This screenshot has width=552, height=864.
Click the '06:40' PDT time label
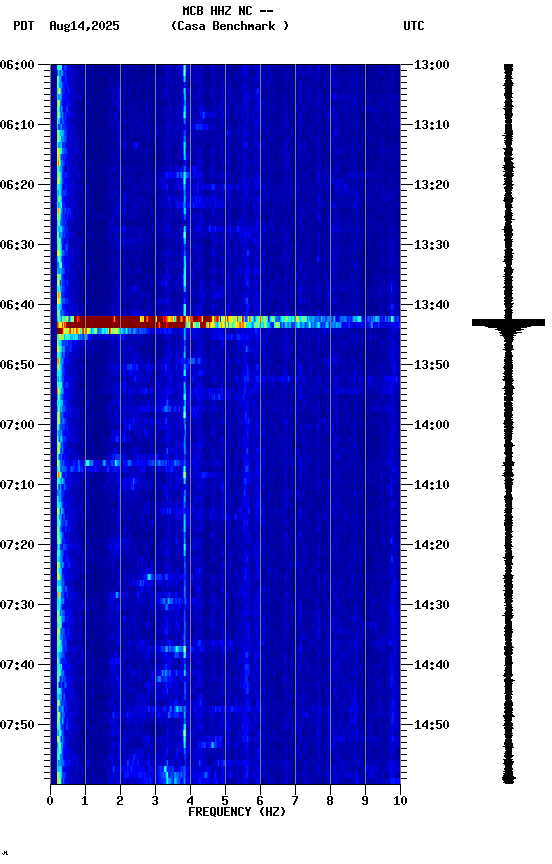coord(17,305)
